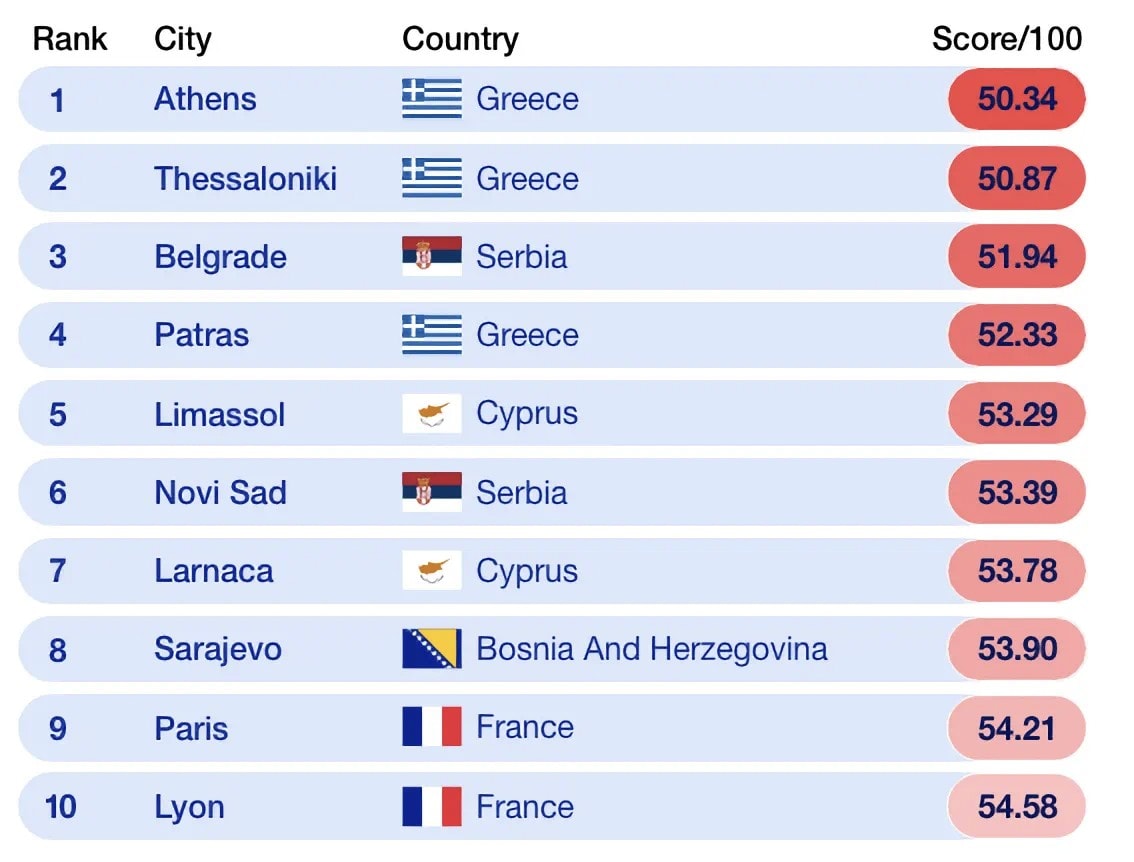1134x862 pixels.
Task: Click the Bosnia and Herzegovina flag
Action: [x=432, y=649]
